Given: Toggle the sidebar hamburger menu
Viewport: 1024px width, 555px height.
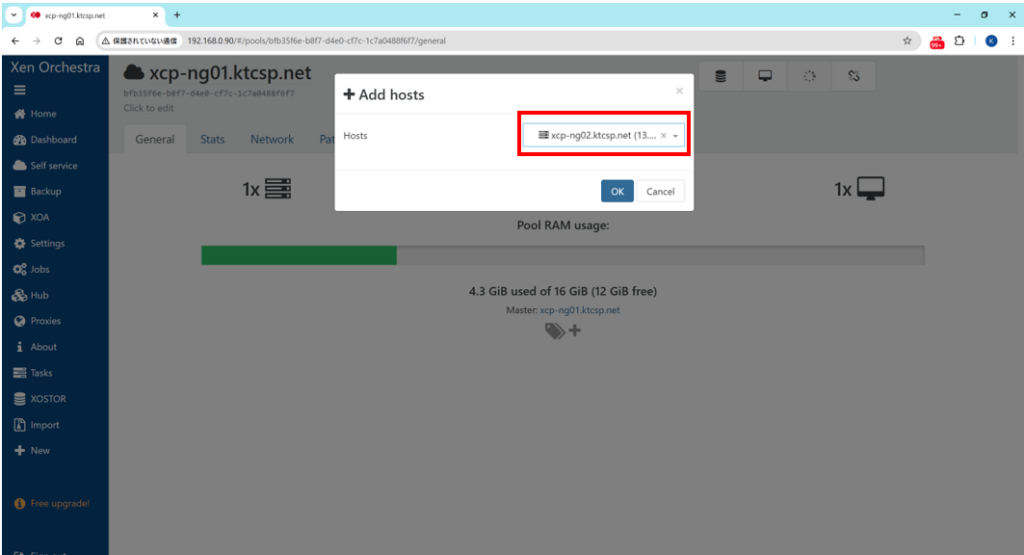Looking at the screenshot, I should [19, 90].
